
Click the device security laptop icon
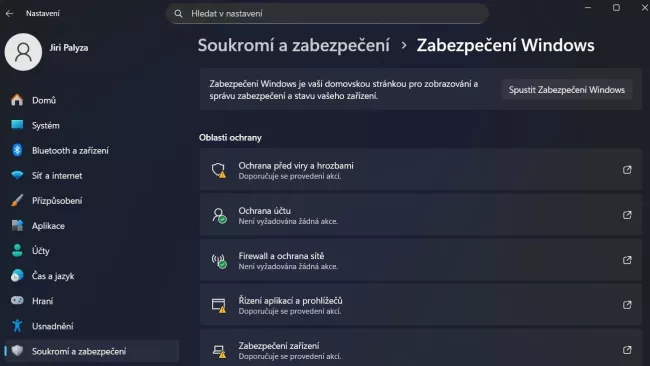(x=219, y=351)
